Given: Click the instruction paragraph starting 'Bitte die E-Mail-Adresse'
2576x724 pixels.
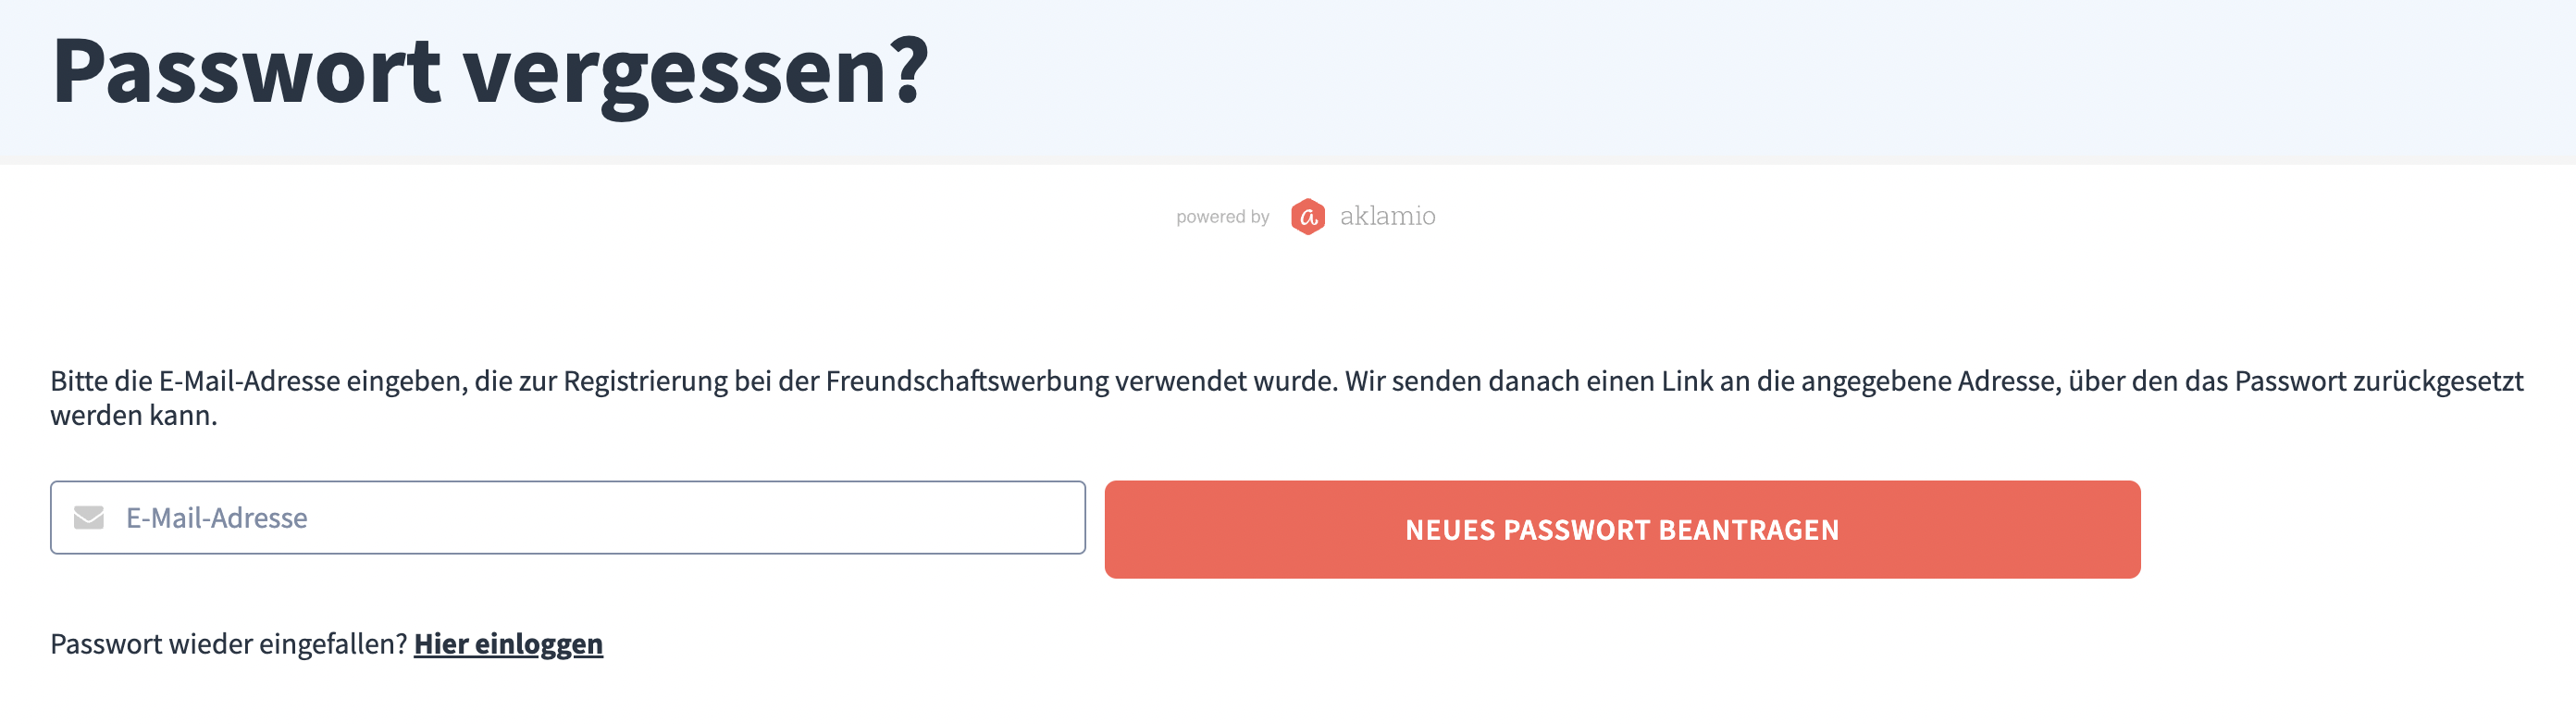Looking at the screenshot, I should 1287,397.
